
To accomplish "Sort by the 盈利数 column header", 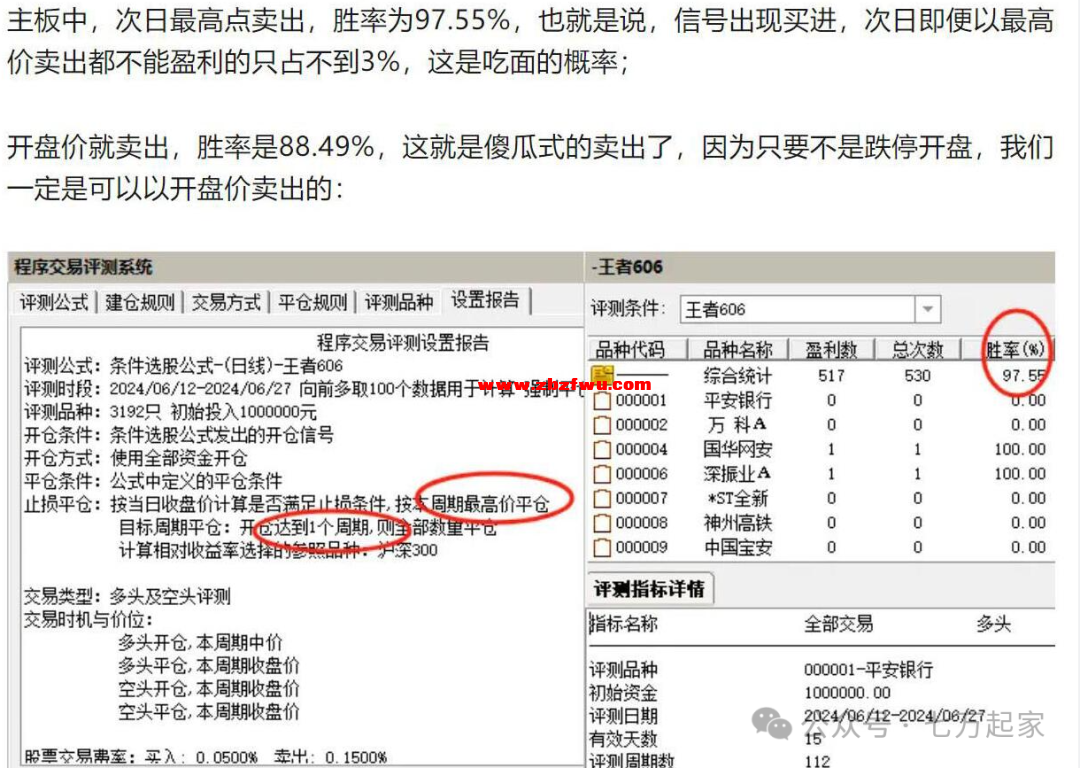I will click(830, 350).
